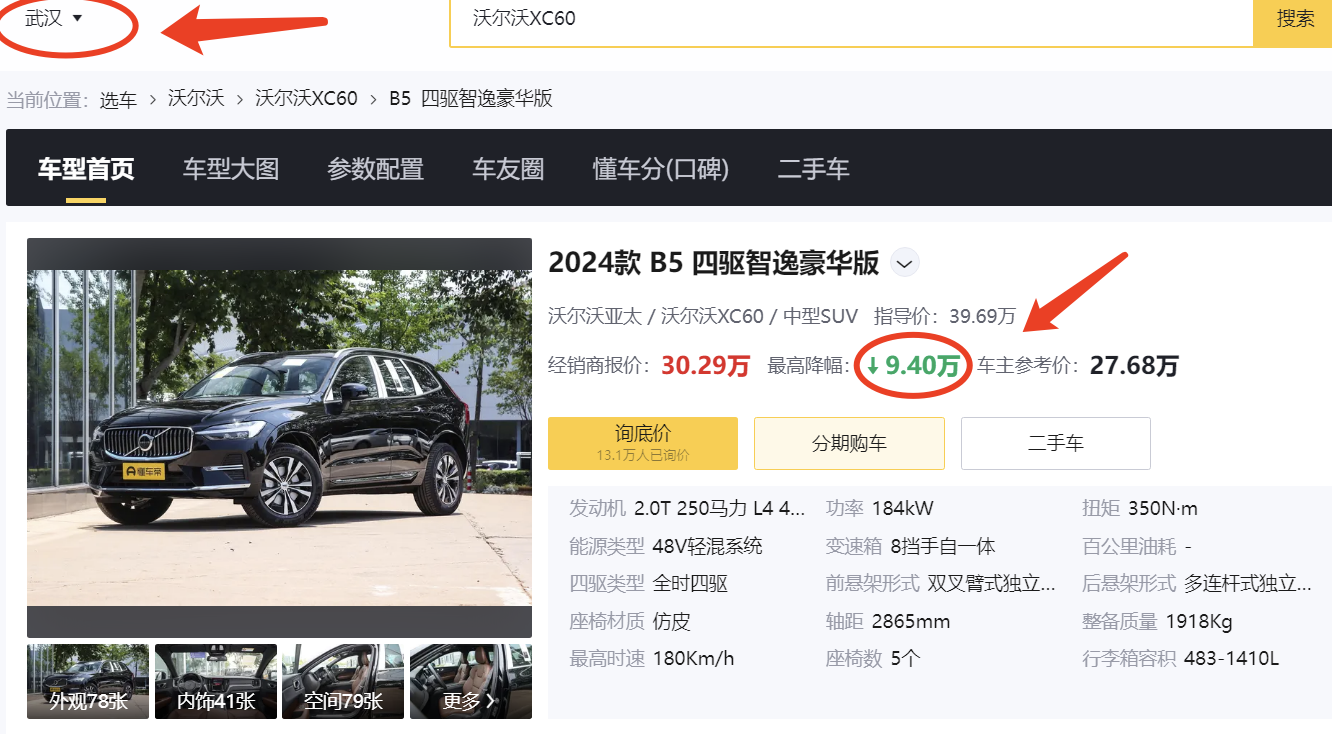Click power value 184kW
The height and width of the screenshot is (734, 1332).
point(903,508)
